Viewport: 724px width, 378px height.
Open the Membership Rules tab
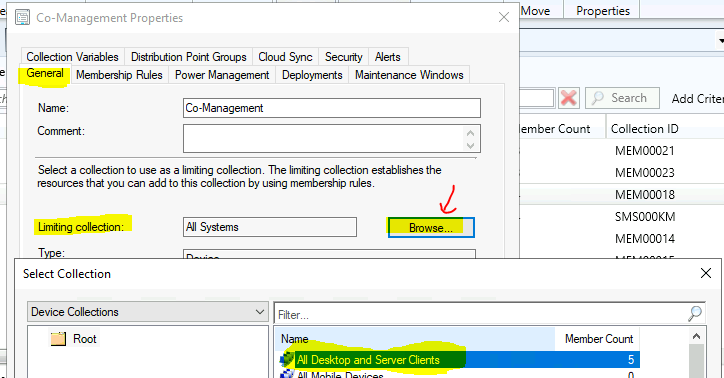click(119, 75)
